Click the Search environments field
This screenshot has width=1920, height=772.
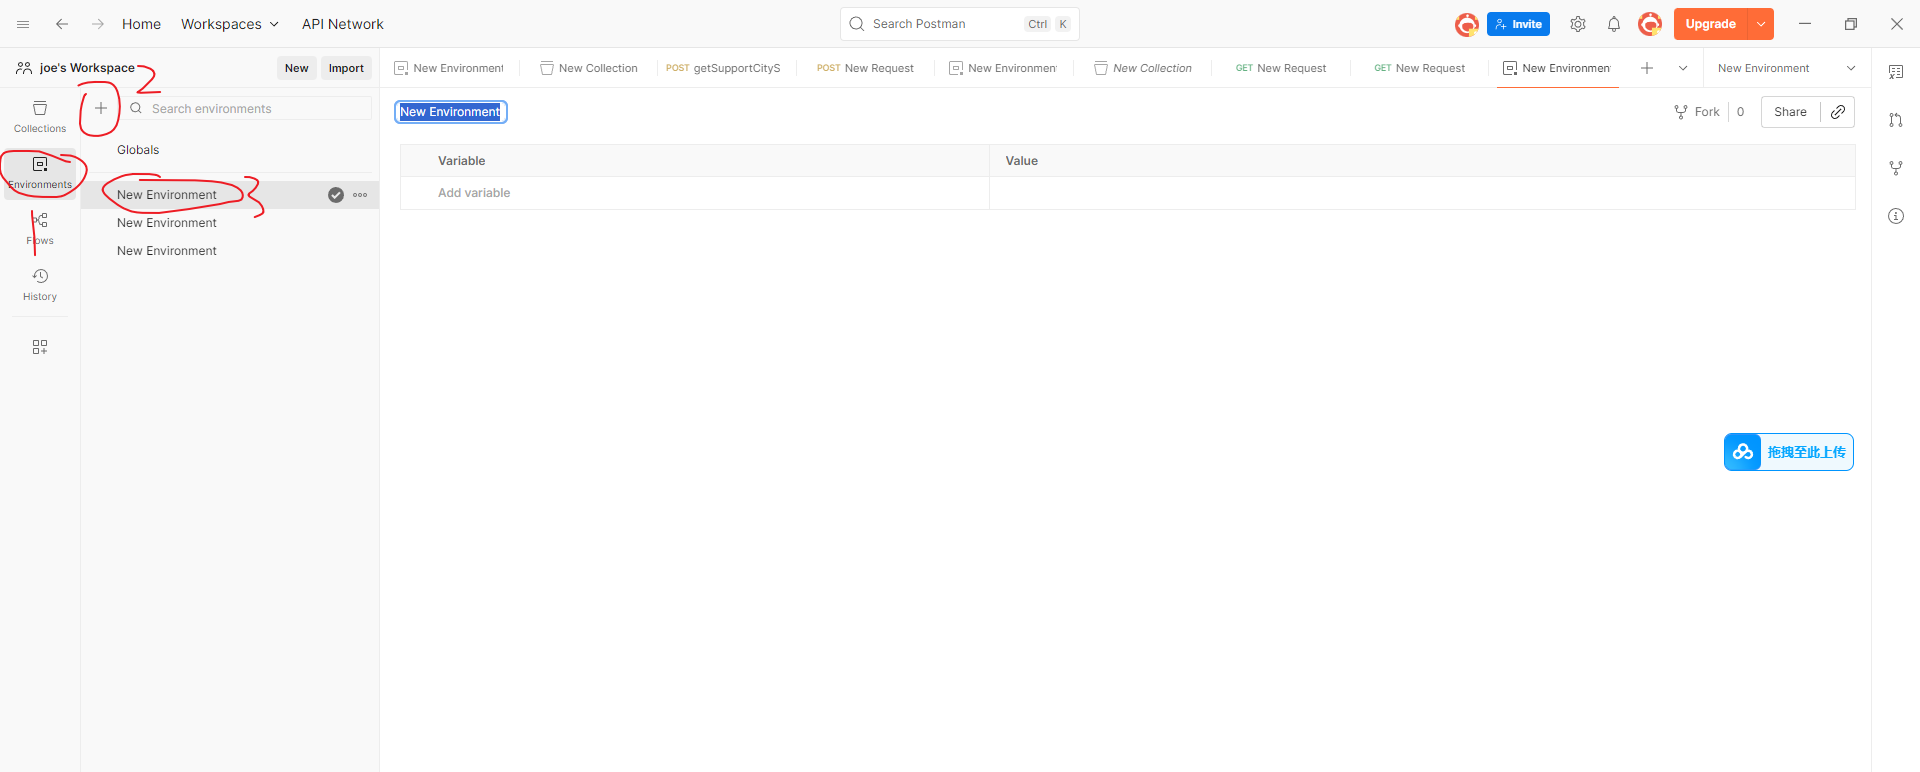coord(250,108)
